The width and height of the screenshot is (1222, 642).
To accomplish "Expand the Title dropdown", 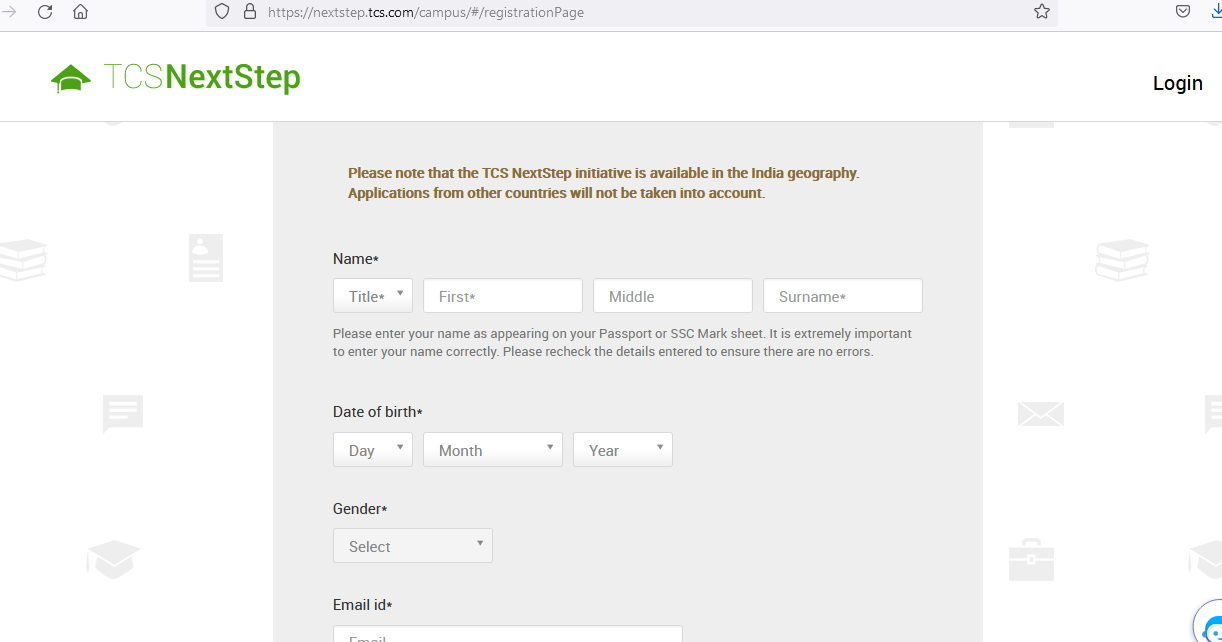I will [372, 296].
